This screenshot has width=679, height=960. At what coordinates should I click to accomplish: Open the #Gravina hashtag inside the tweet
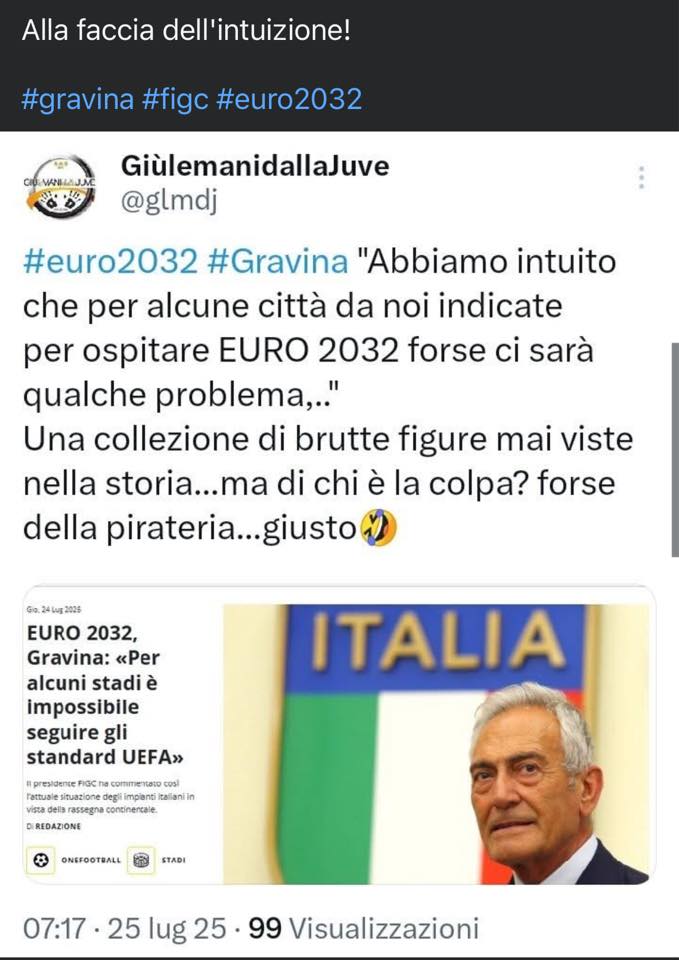tap(277, 261)
